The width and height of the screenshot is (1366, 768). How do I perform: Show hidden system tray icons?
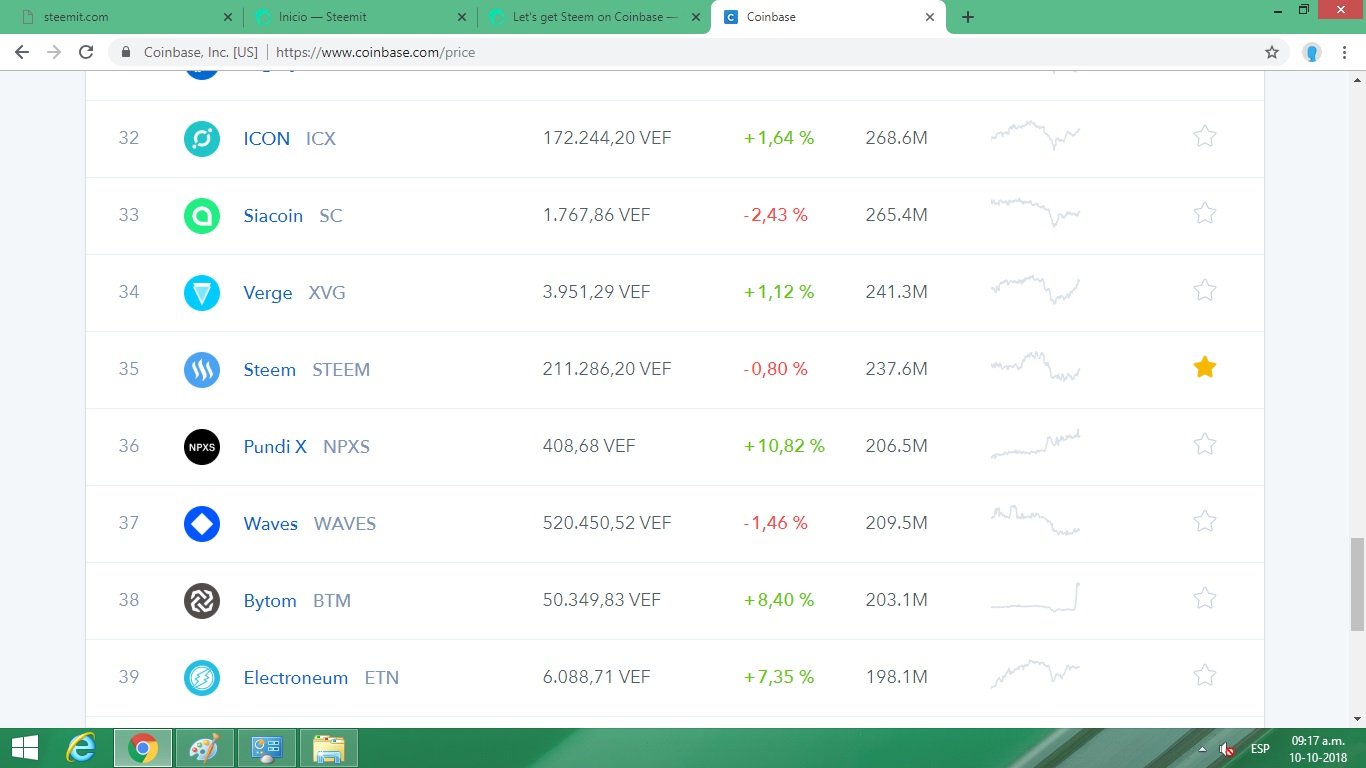click(x=1202, y=749)
